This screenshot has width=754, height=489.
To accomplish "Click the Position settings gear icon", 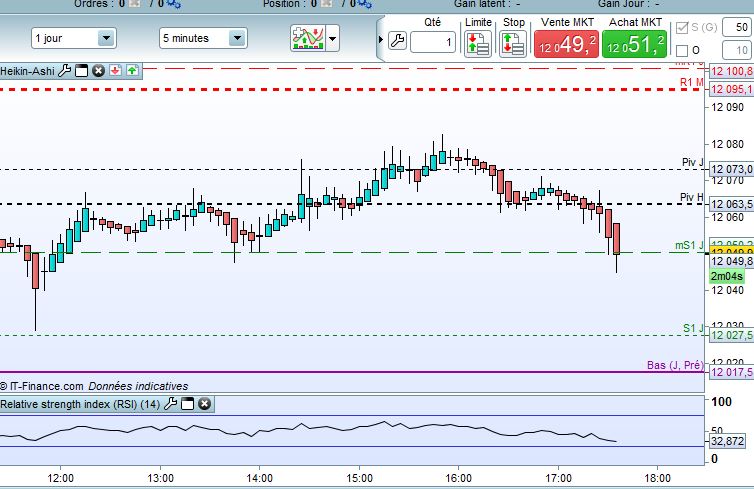I will coord(365,4).
